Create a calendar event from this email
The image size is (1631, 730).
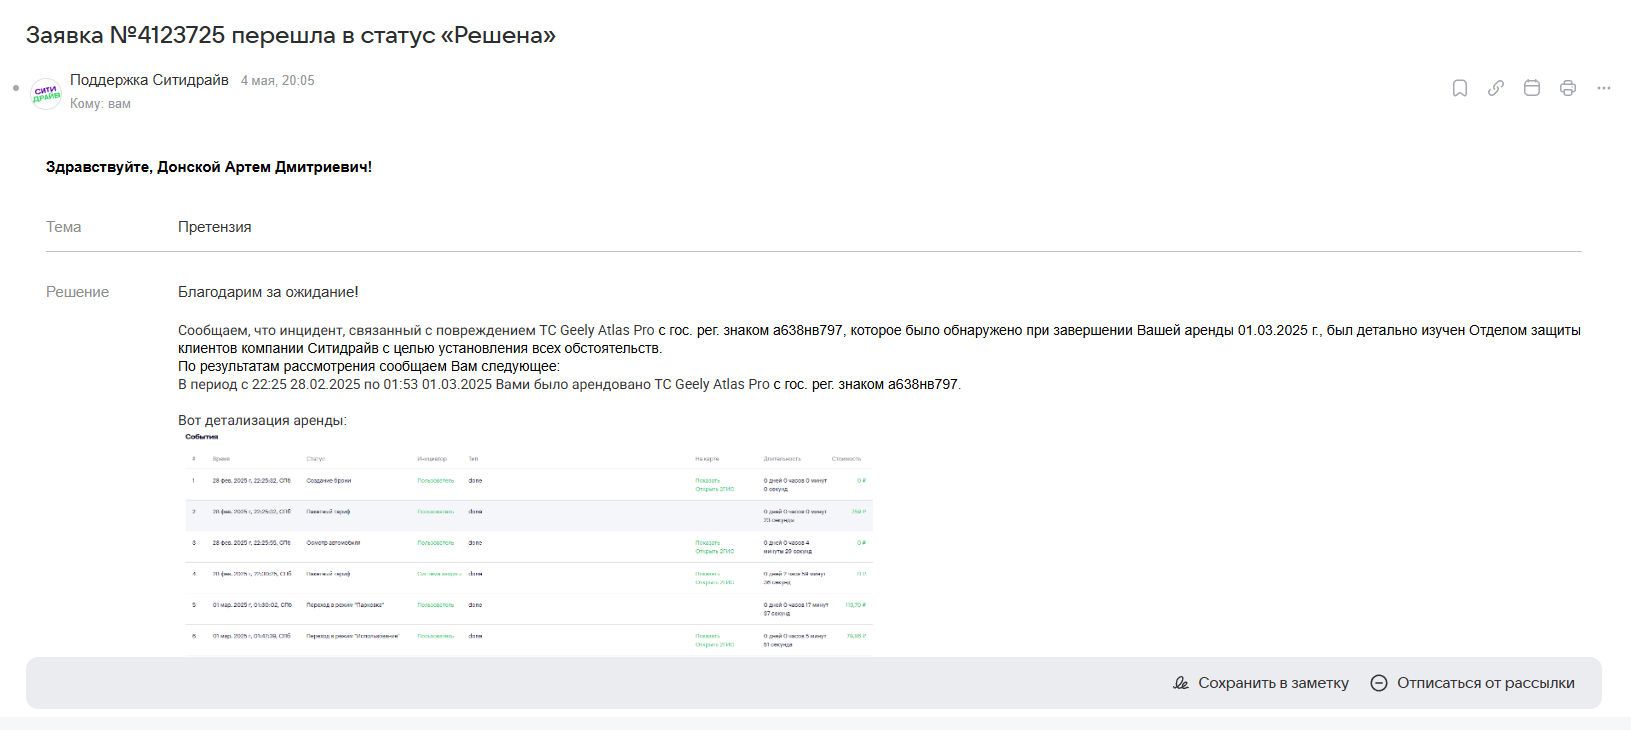pos(1532,88)
